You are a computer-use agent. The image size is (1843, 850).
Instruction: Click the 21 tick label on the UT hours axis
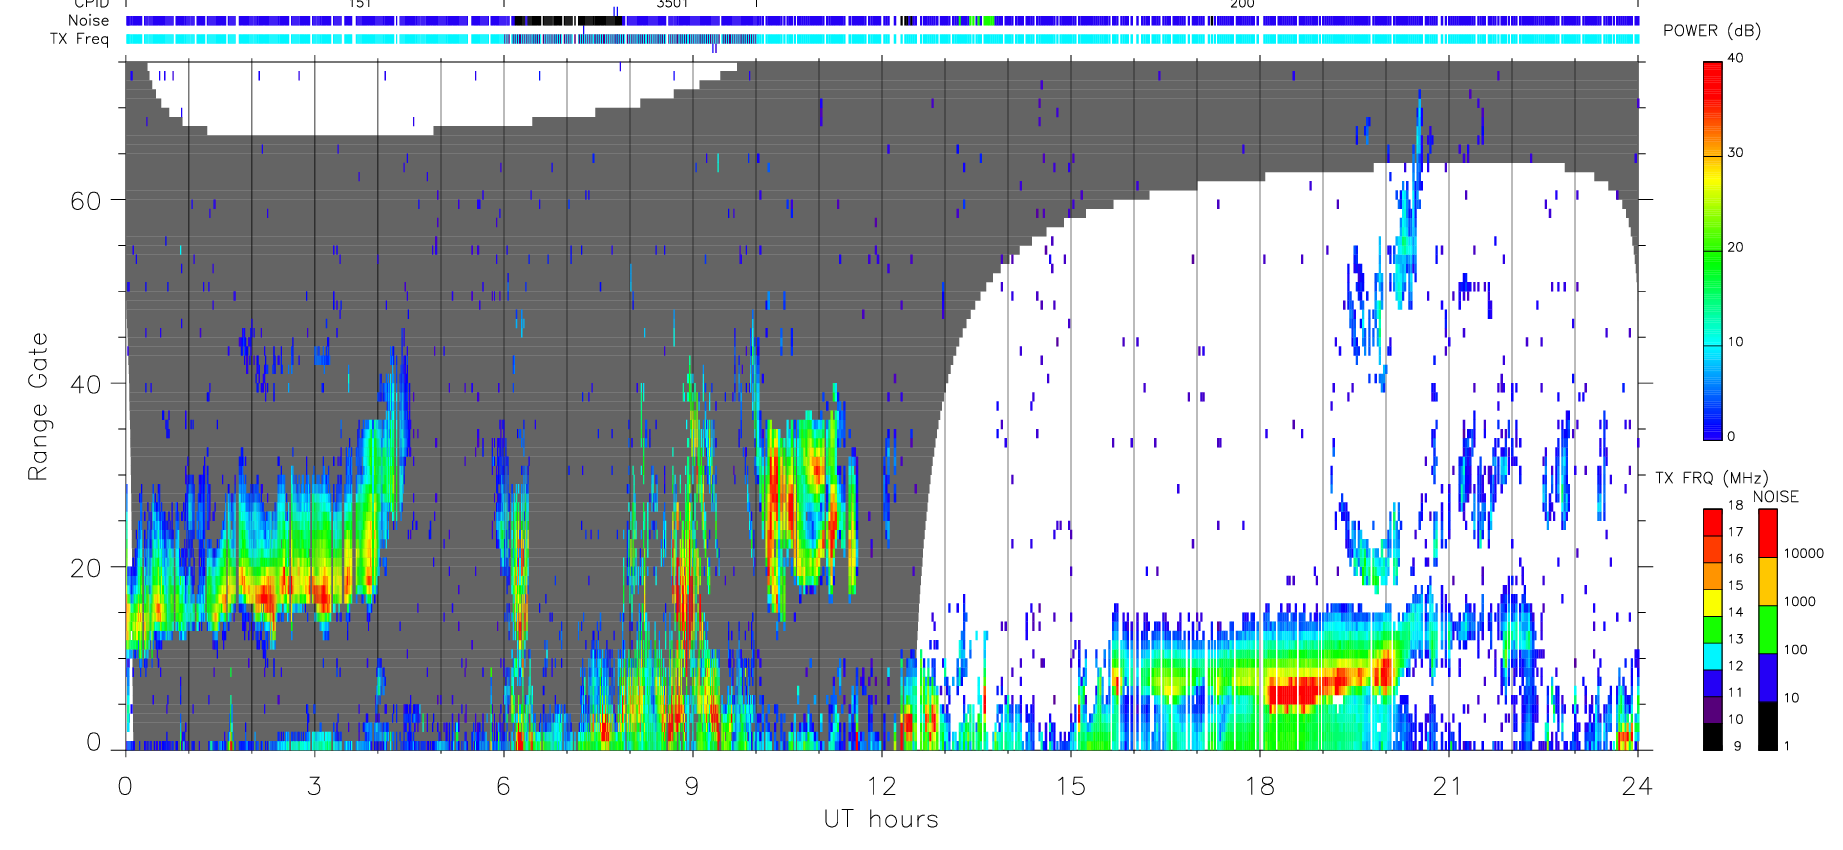(1448, 786)
